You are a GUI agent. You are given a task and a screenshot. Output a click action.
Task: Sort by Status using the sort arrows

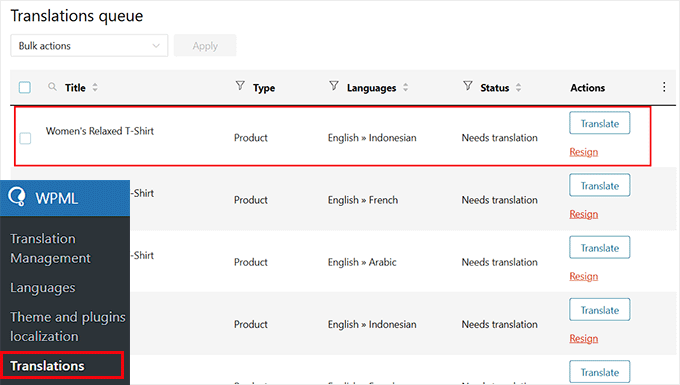[518, 87]
